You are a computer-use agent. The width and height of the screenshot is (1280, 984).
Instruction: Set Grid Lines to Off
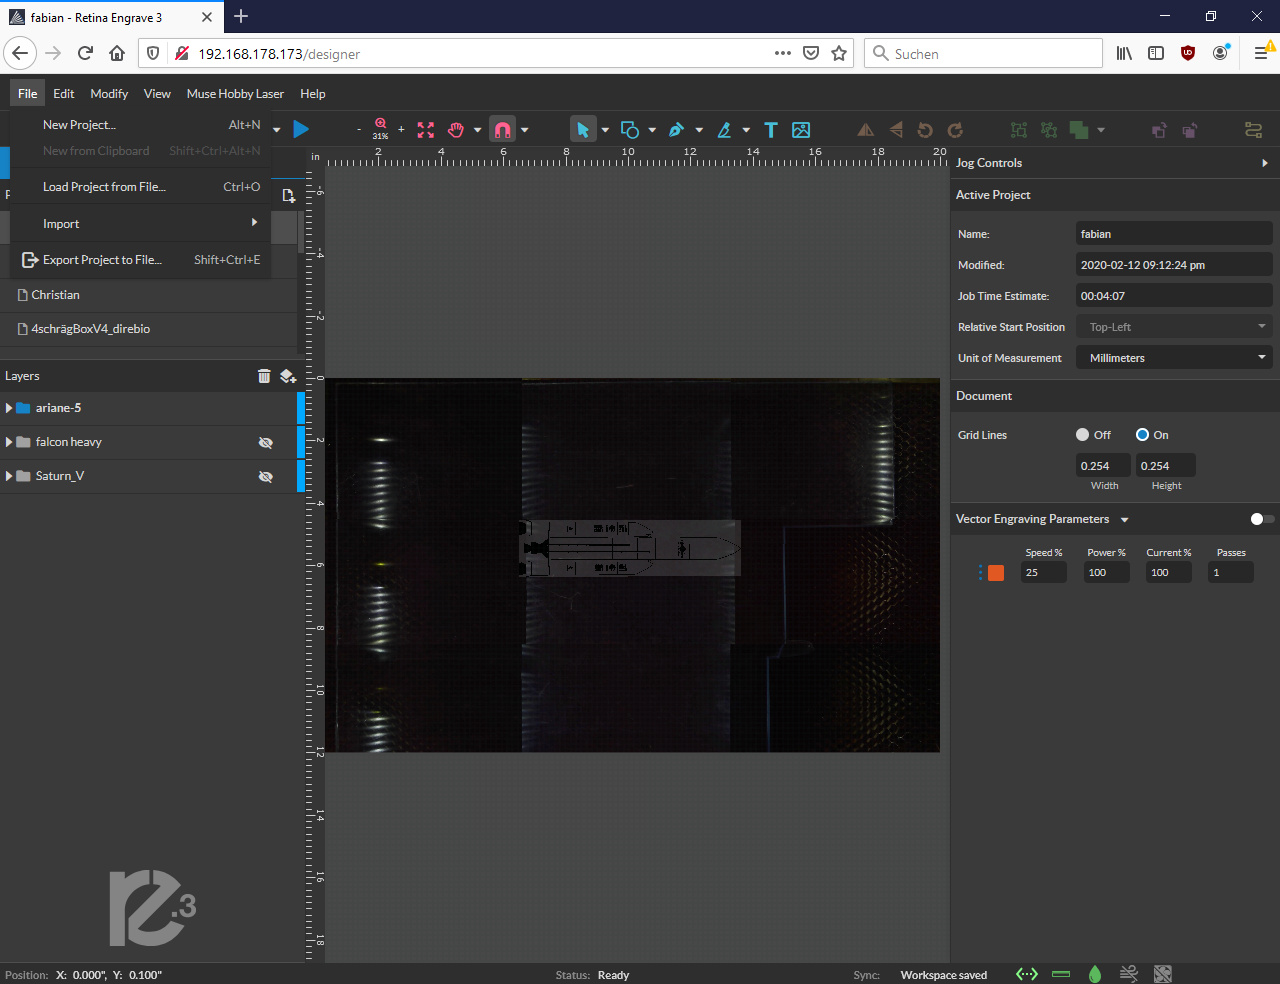tap(1082, 435)
